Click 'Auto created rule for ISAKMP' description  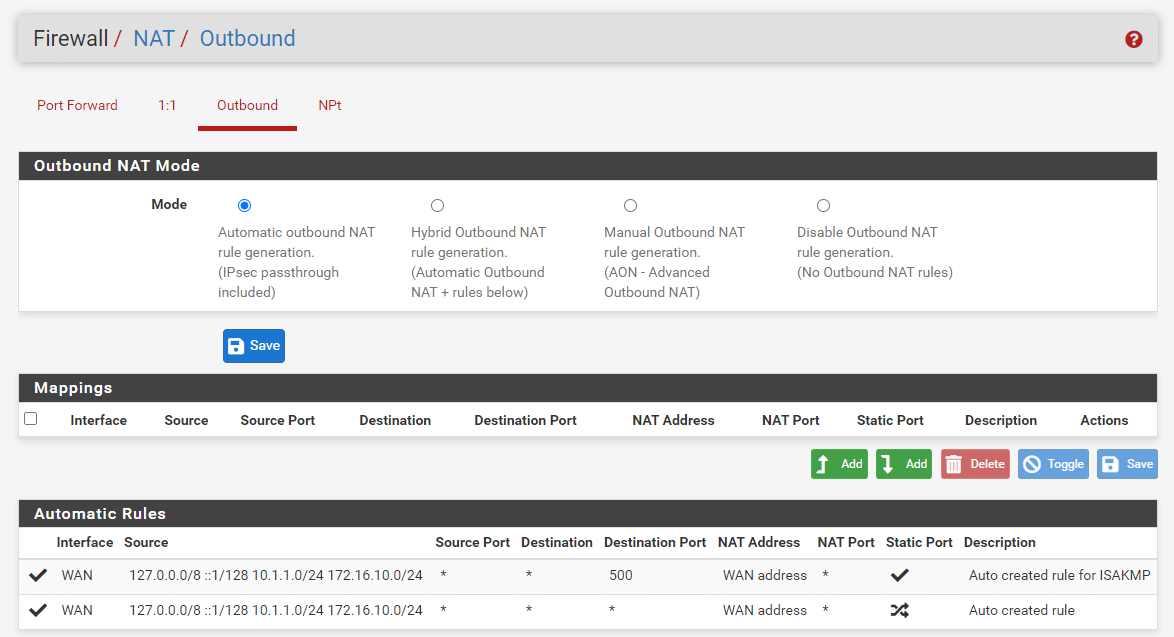pos(1059,576)
